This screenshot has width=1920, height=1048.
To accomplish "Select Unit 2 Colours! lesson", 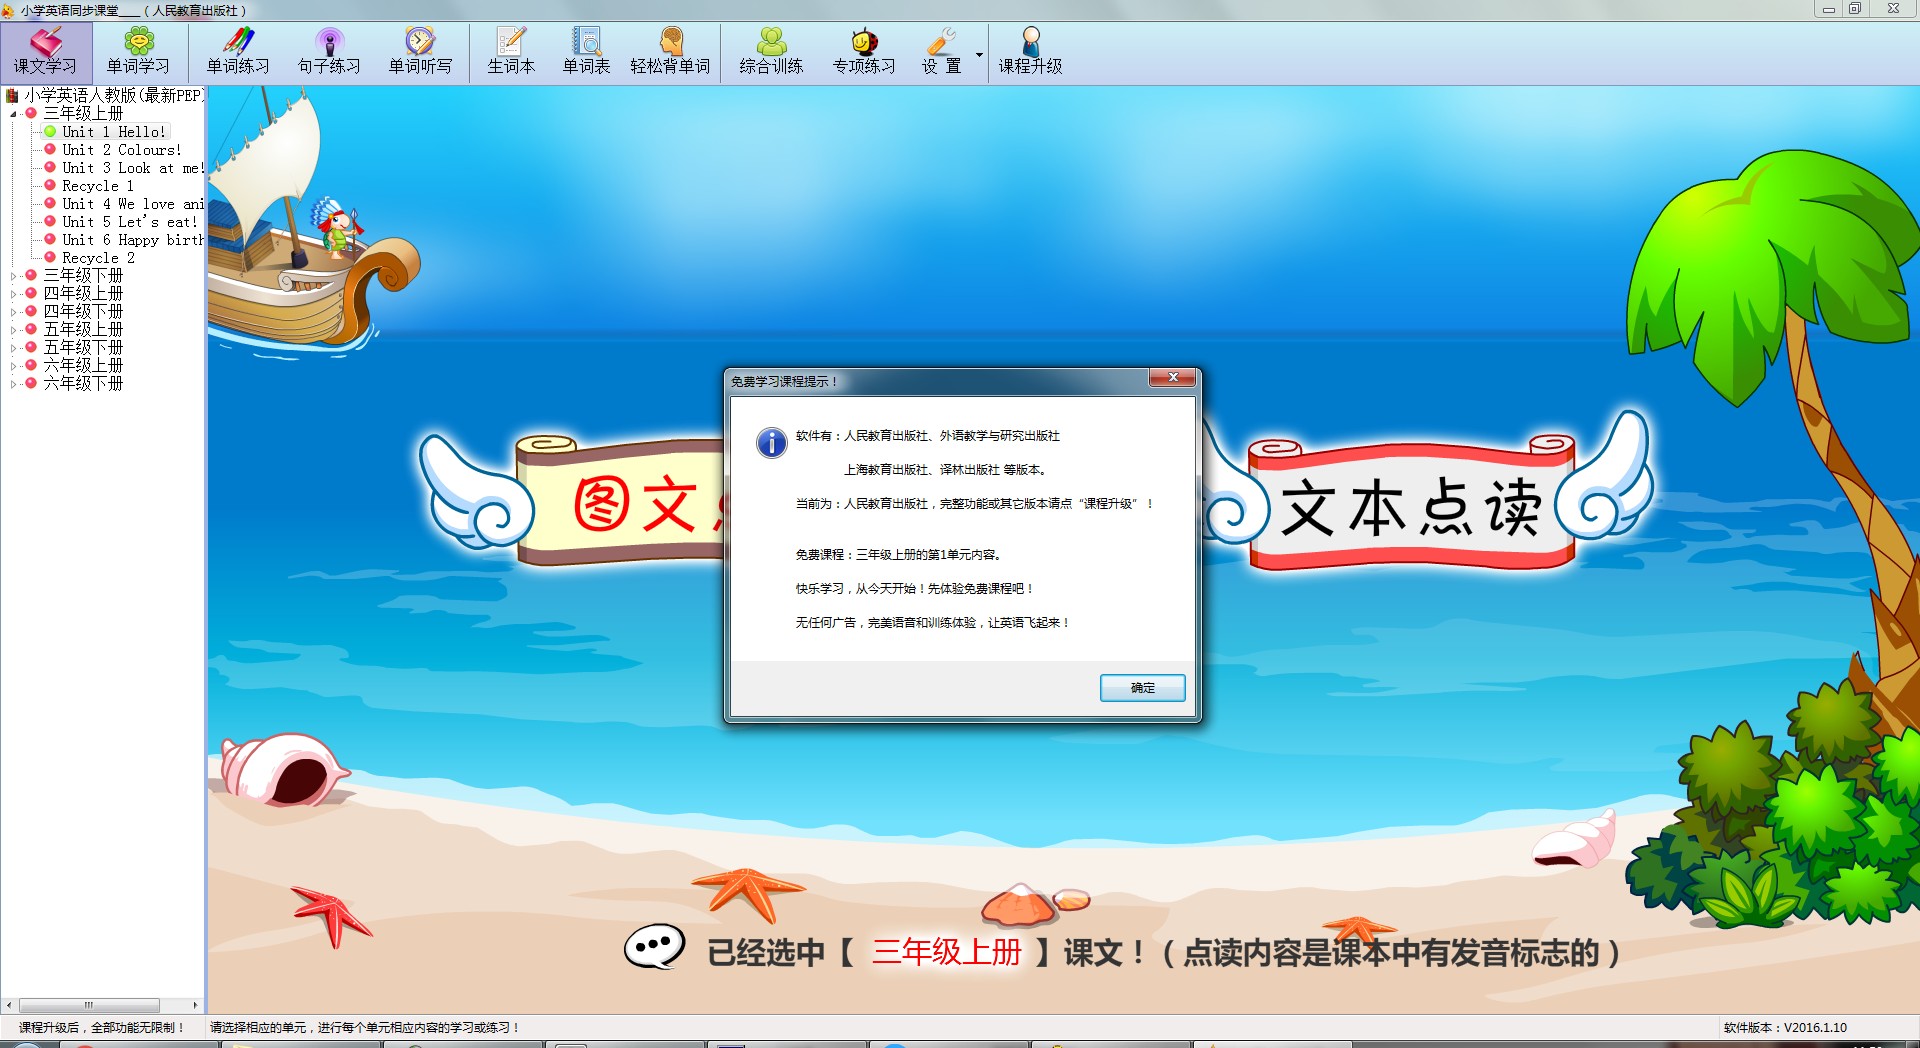I will click(121, 150).
